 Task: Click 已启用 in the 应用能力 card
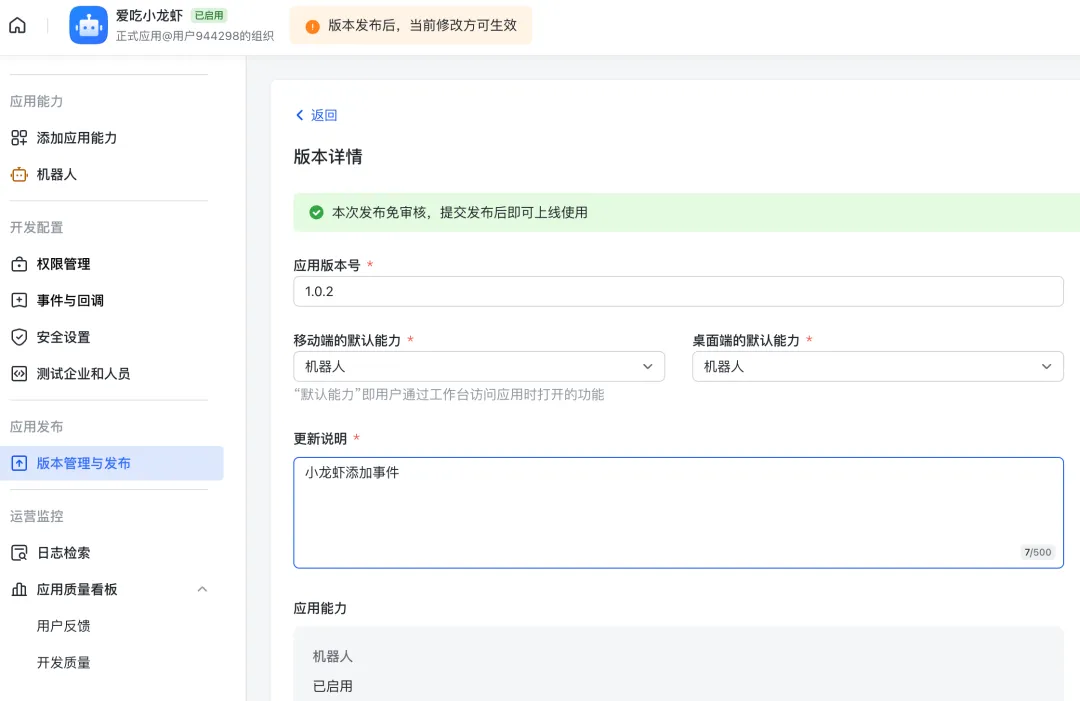333,686
